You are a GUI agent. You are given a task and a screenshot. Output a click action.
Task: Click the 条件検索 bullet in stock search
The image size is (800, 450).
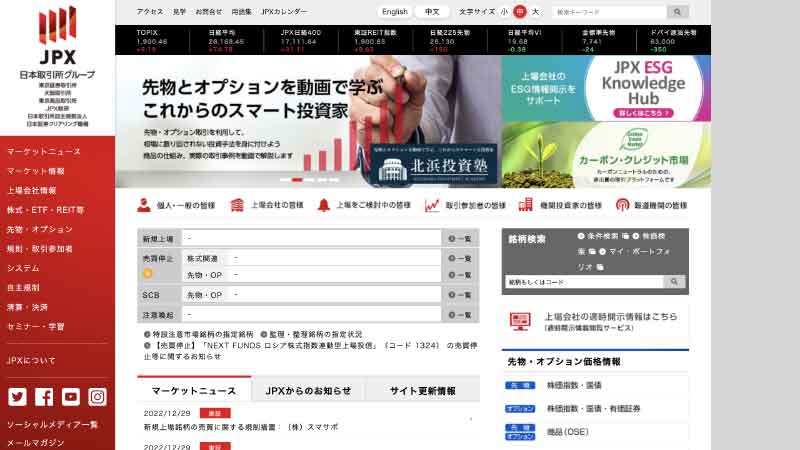581,236
